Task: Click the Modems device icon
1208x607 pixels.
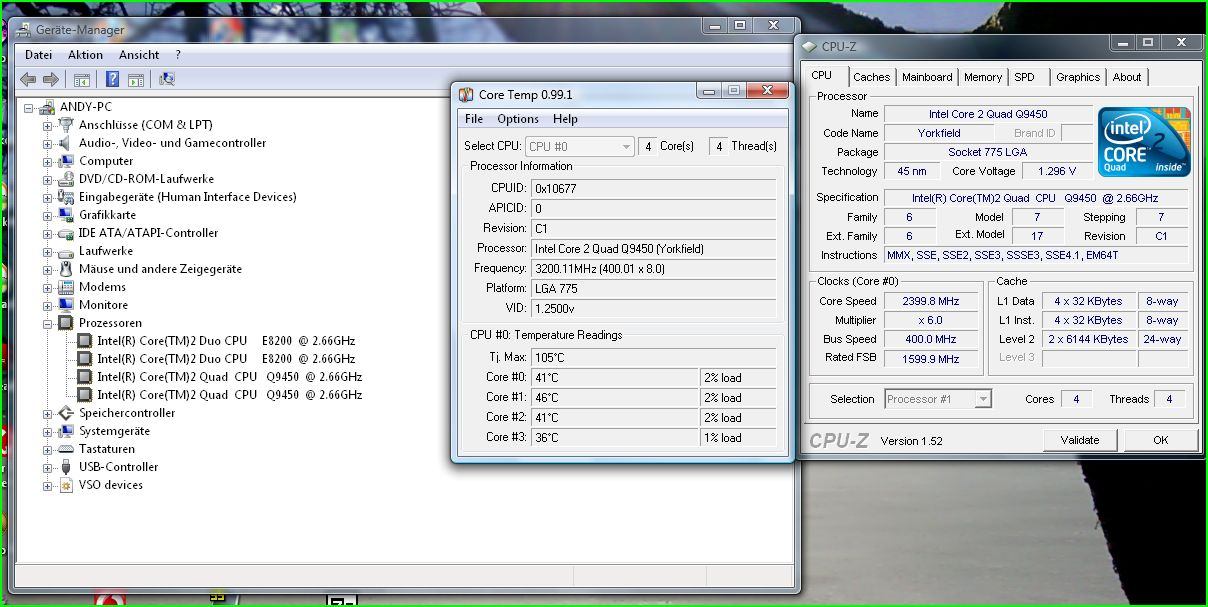Action: [x=66, y=287]
